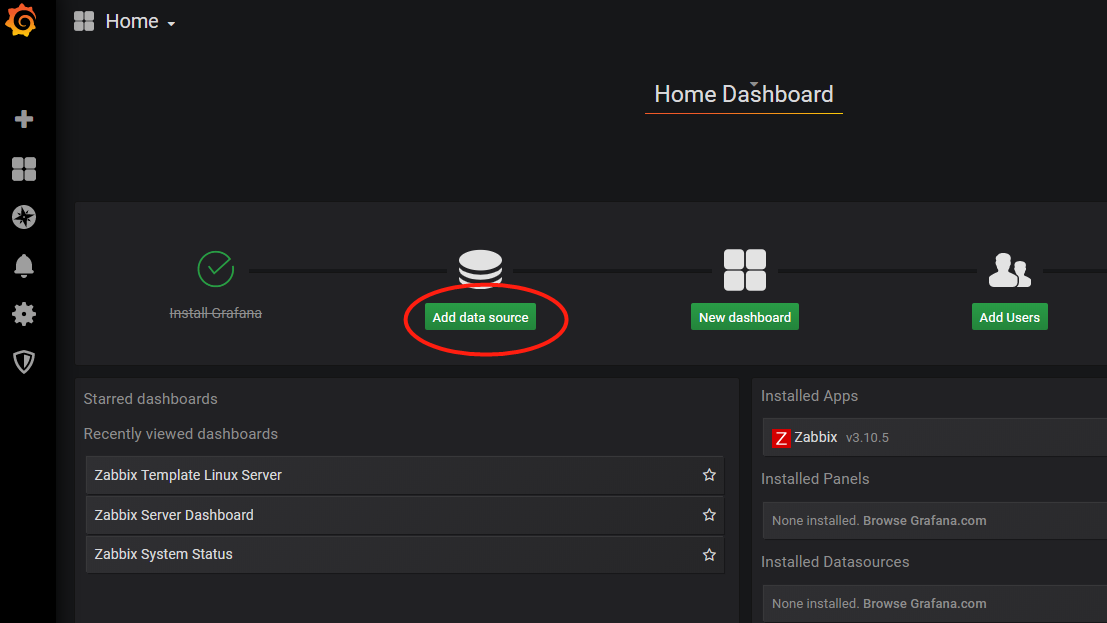This screenshot has width=1107, height=623.
Task: Click the Add Users button
Action: 1009,317
